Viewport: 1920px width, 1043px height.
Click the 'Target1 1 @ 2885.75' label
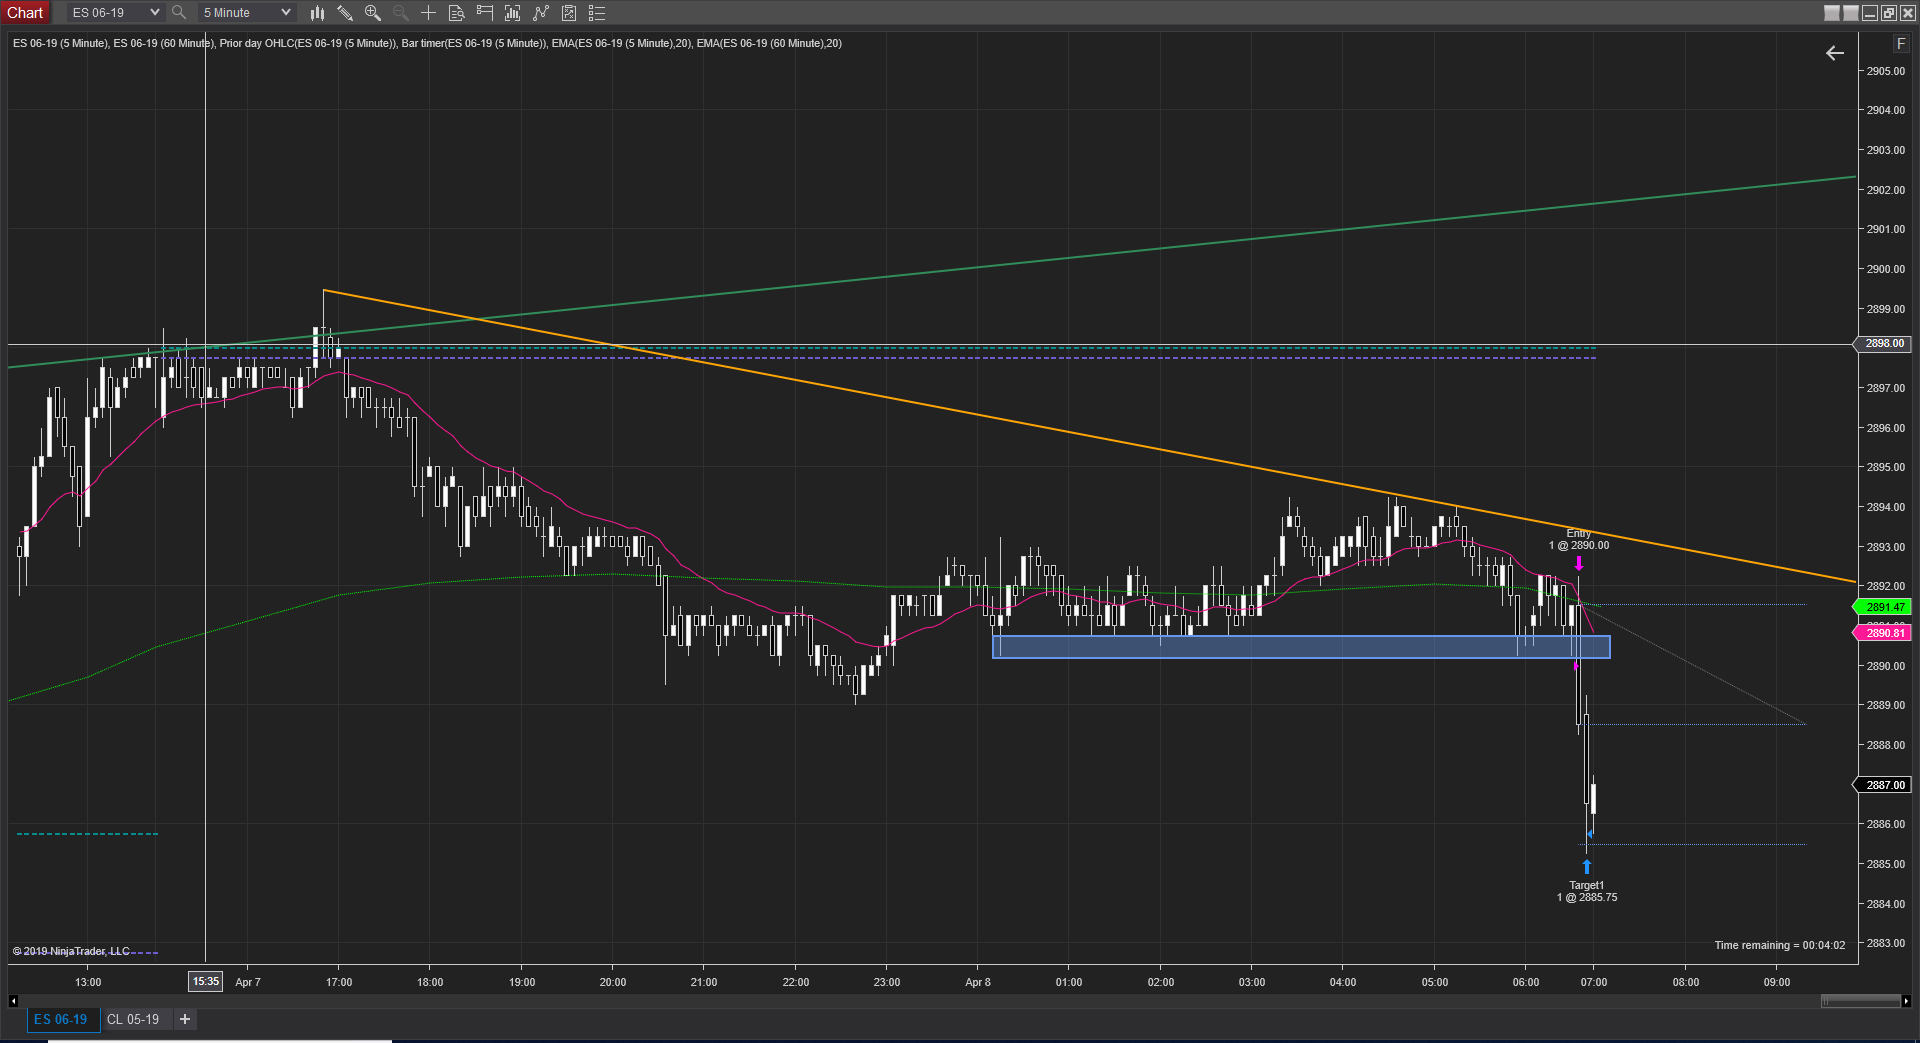1587,891
